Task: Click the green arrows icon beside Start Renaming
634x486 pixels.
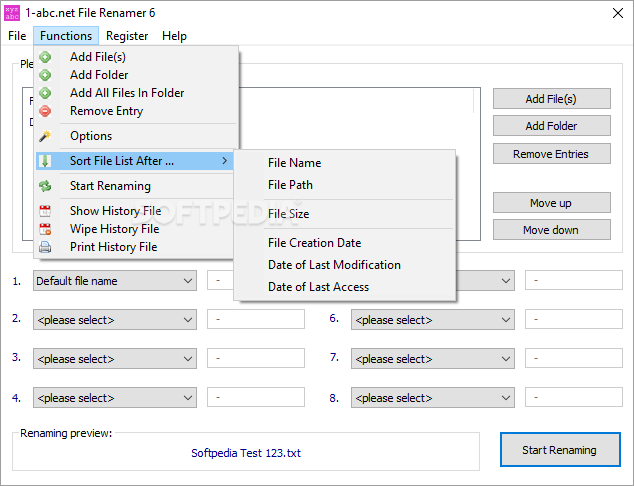Action: click(x=45, y=186)
